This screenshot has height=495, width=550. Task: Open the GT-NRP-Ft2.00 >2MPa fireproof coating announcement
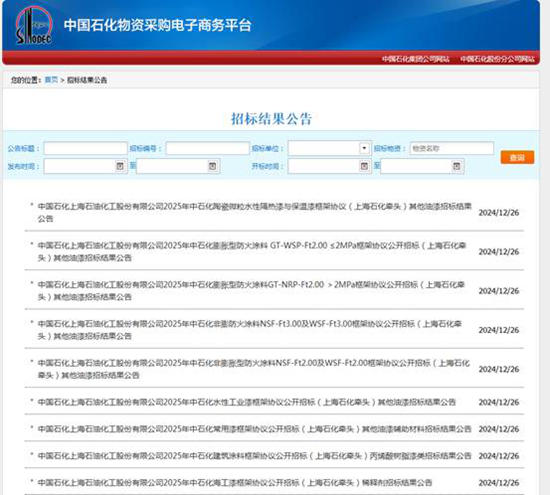tap(251, 291)
